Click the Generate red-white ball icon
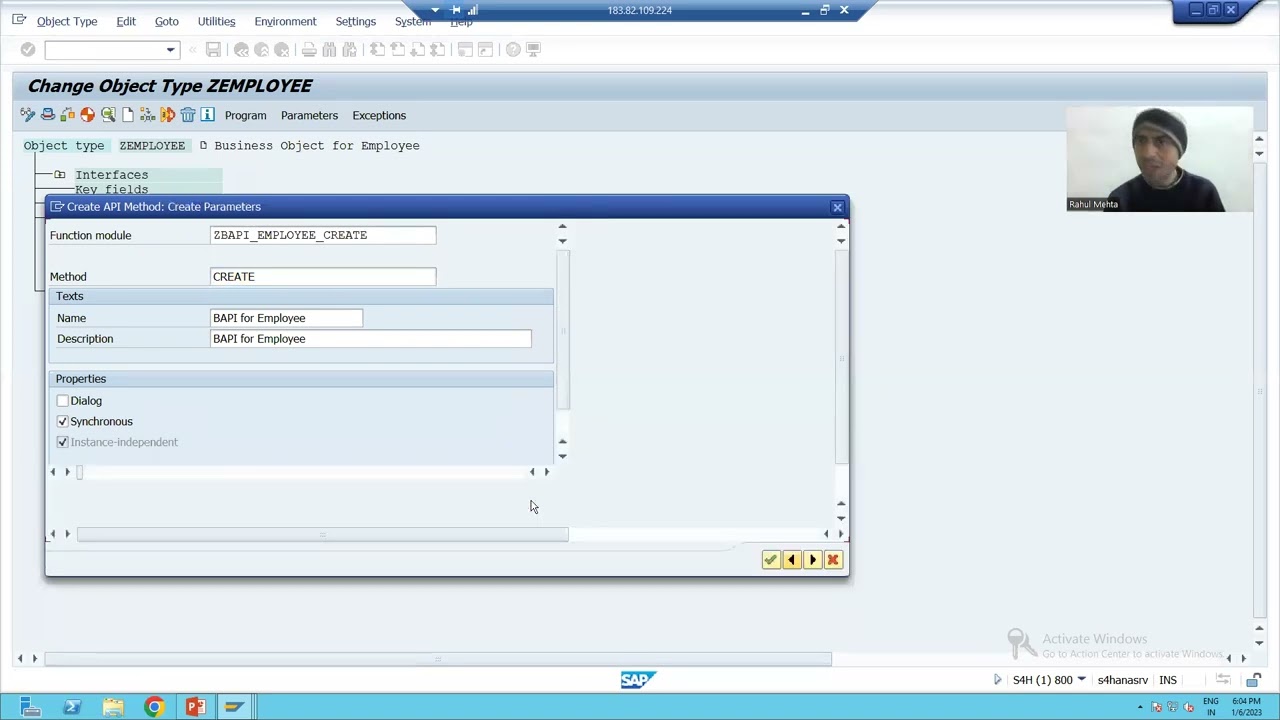 (x=87, y=115)
